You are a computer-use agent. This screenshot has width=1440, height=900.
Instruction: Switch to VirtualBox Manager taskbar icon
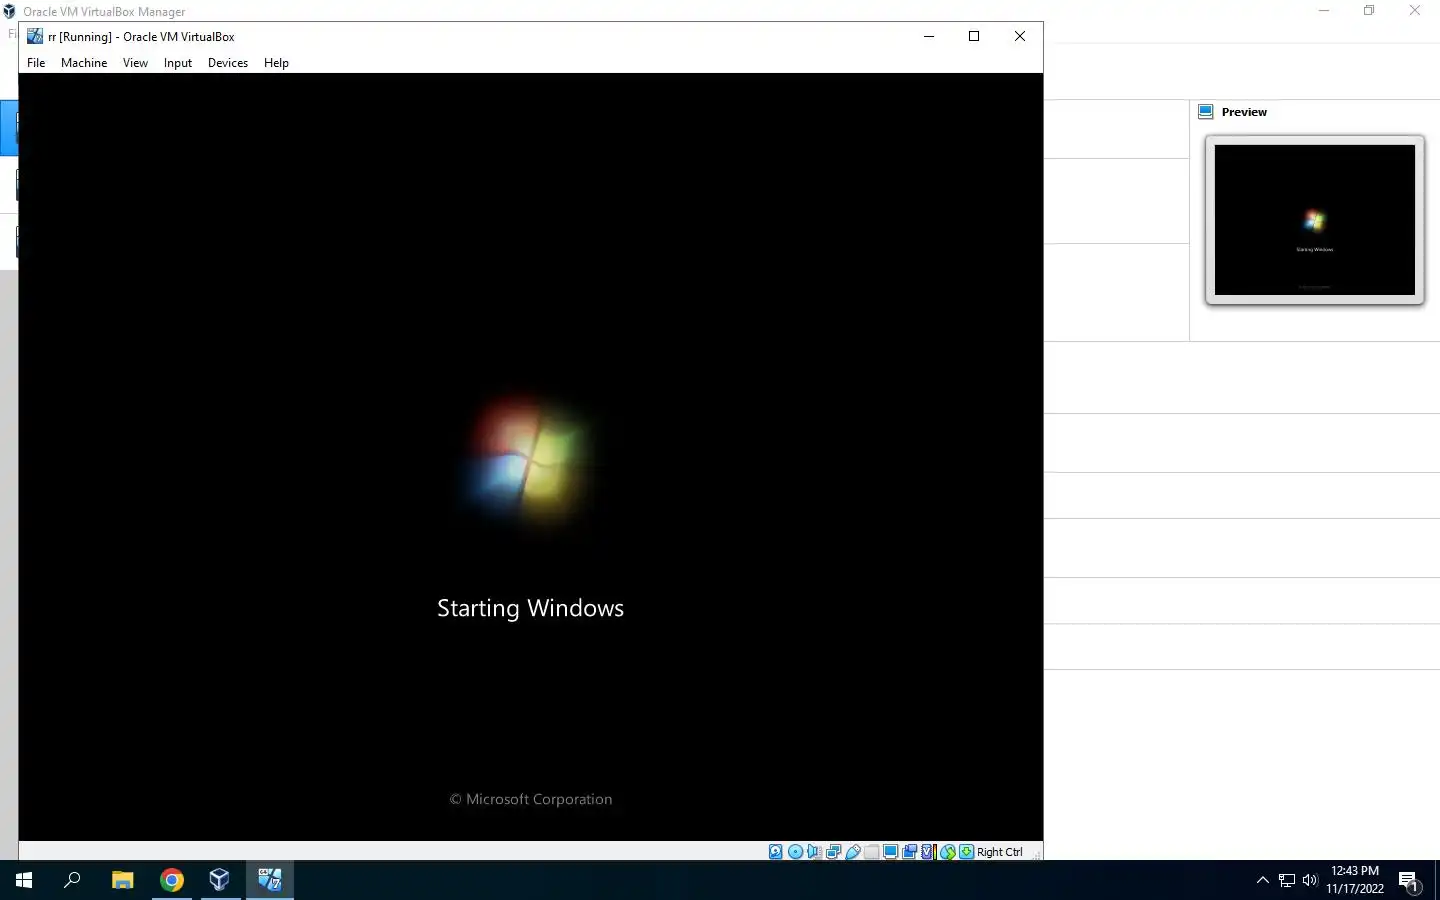tap(220, 880)
